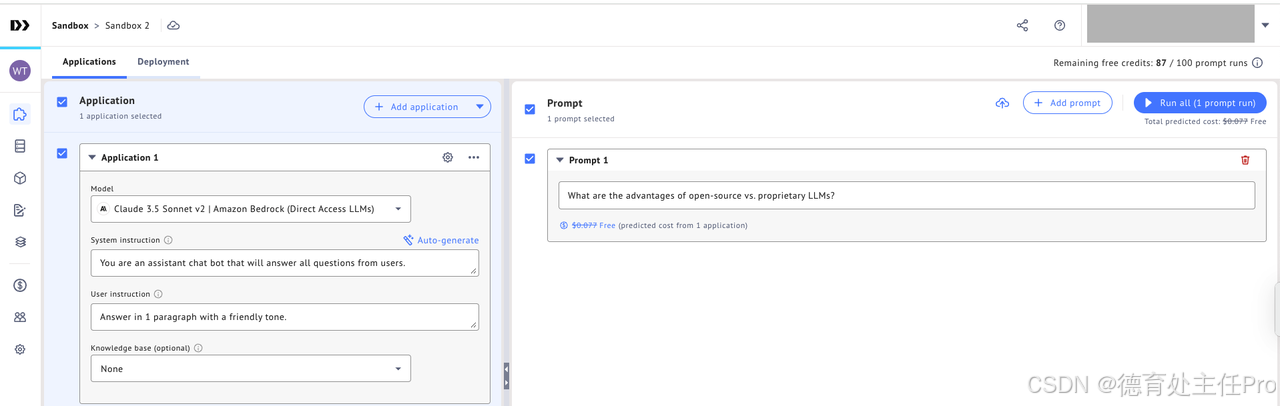This screenshot has width=1280, height=406.
Task: Collapse the Application 1 section triangle
Action: pos(92,157)
